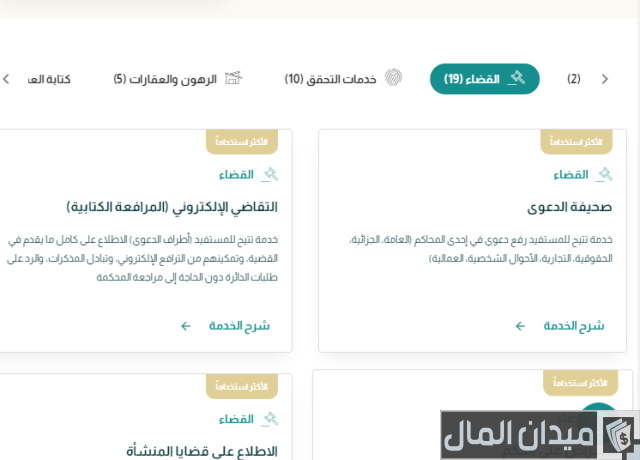Open شرح الخدمة link on التقاضي الإلكتروني card
The height and width of the screenshot is (460, 640).
point(239,326)
